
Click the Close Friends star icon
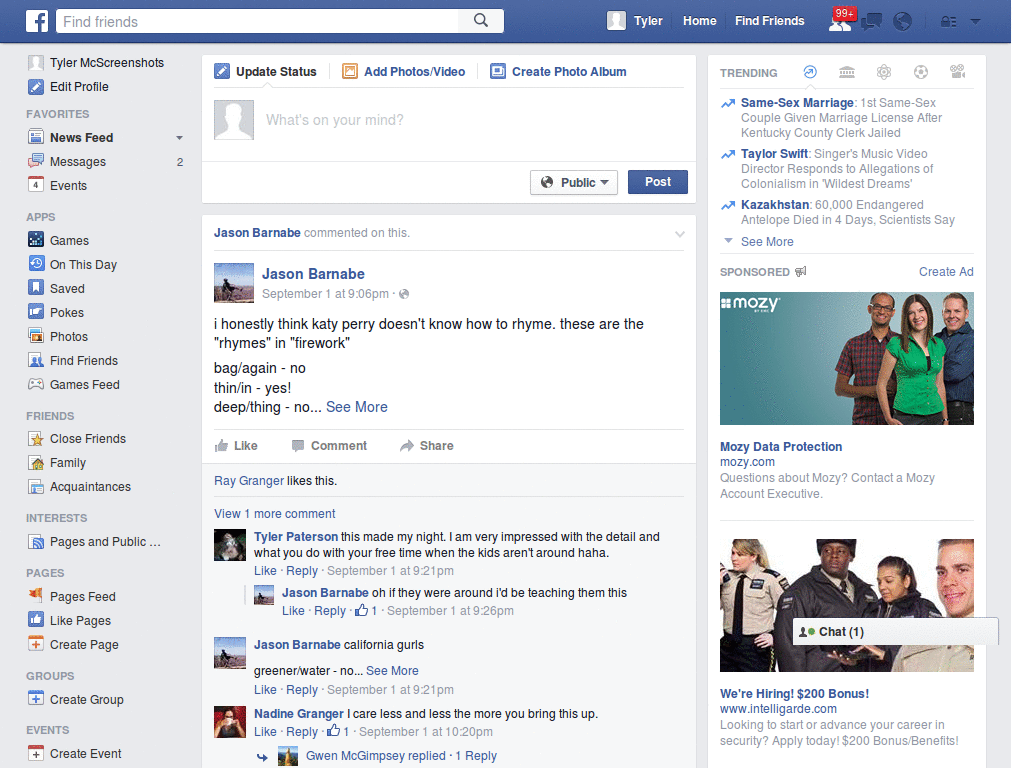pos(36,438)
